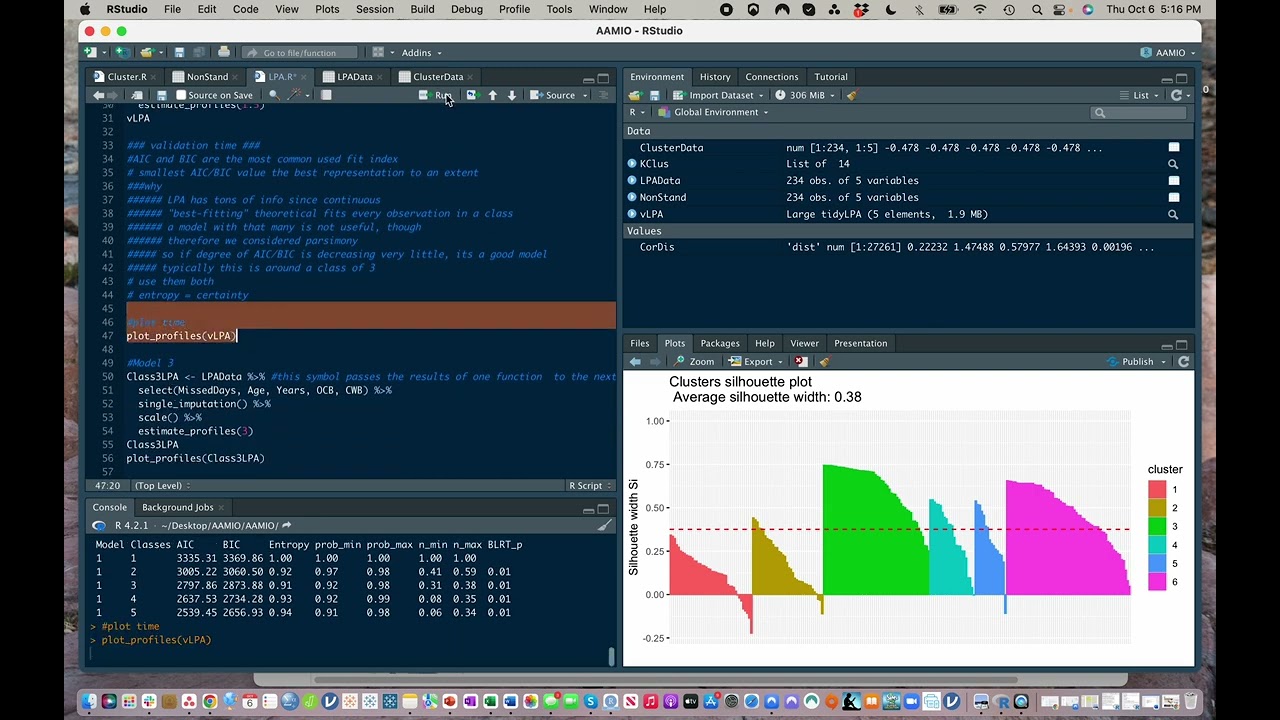The image size is (1280, 720).
Task: Click the Run button
Action: 436,95
